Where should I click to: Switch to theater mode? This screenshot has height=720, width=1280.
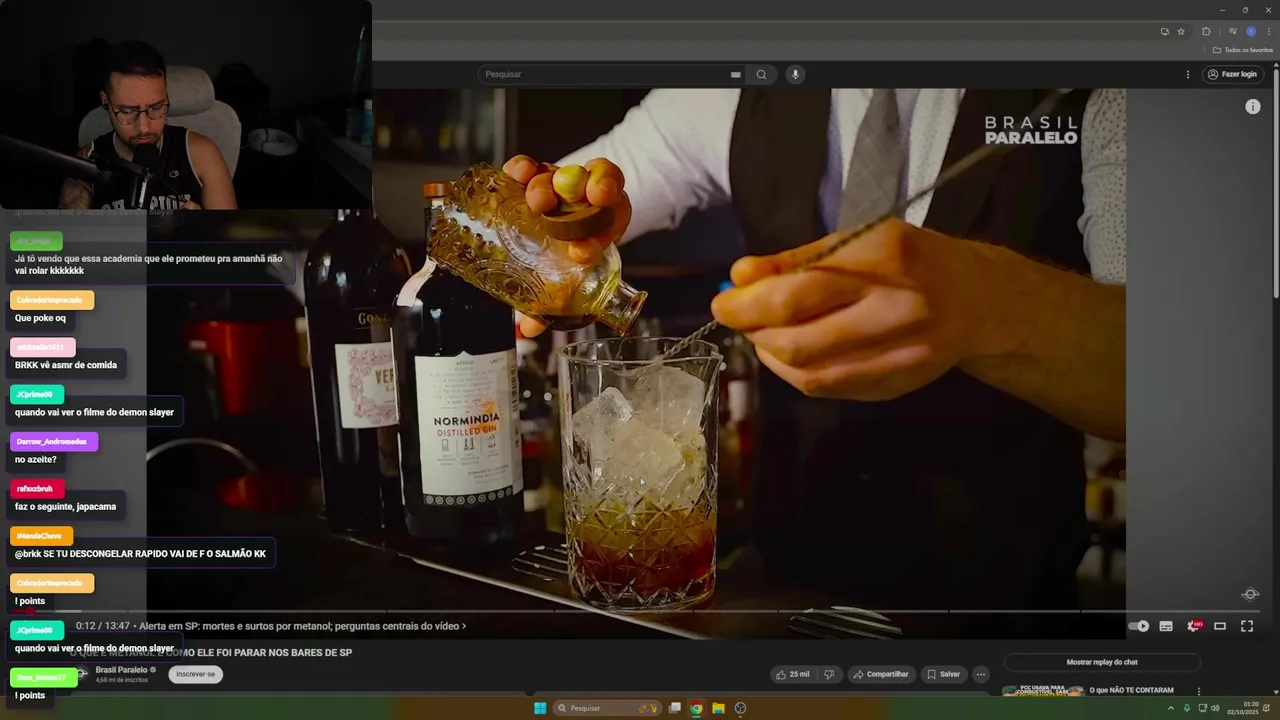[x=1220, y=626]
